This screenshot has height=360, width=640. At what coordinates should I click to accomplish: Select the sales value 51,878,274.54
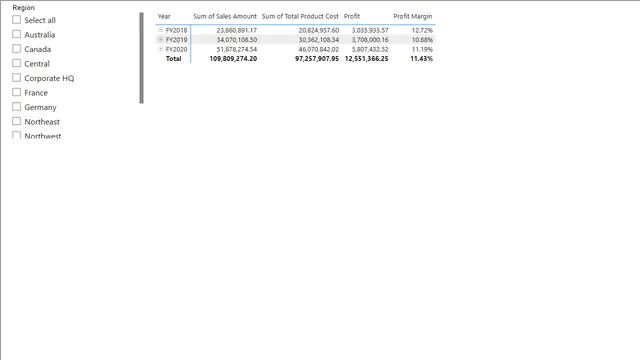pyautogui.click(x=237, y=49)
